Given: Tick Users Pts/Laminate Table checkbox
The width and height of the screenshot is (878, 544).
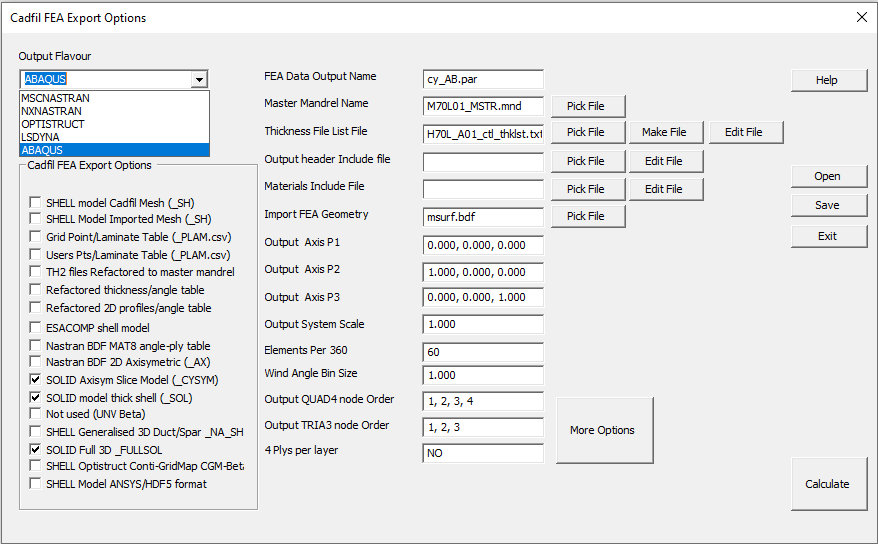Looking at the screenshot, I should [x=35, y=254].
